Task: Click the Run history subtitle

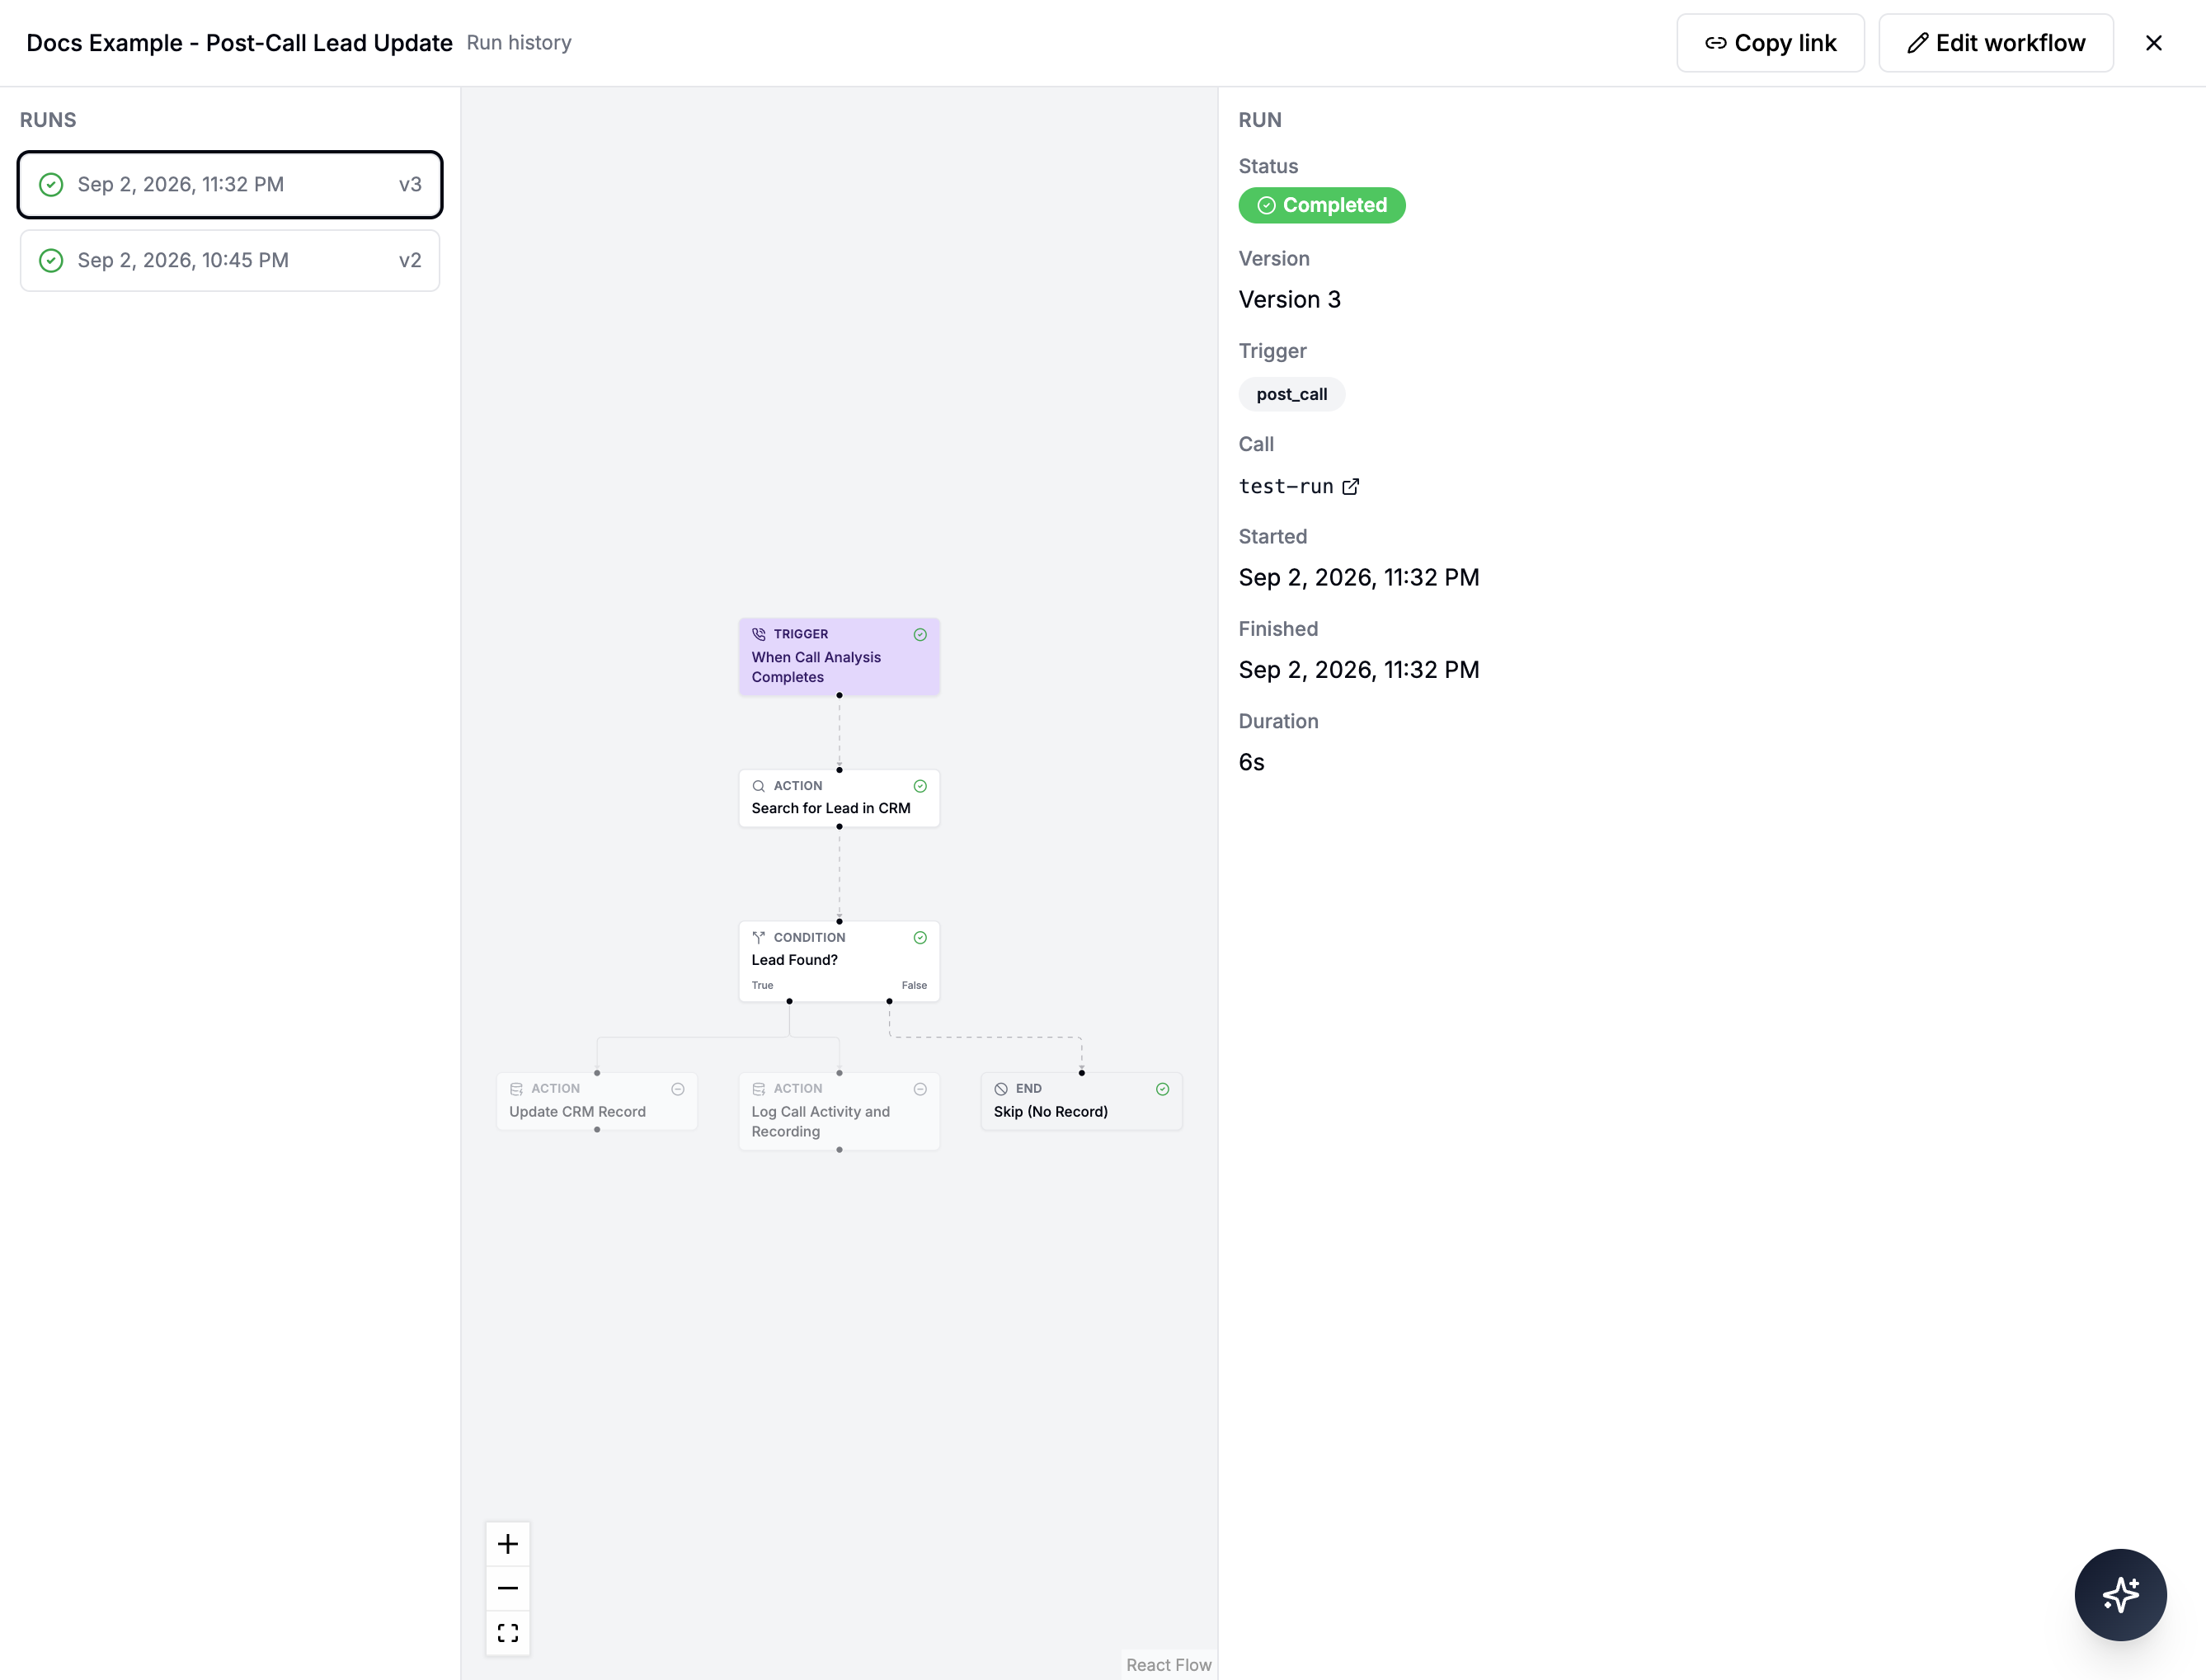Action: [519, 43]
